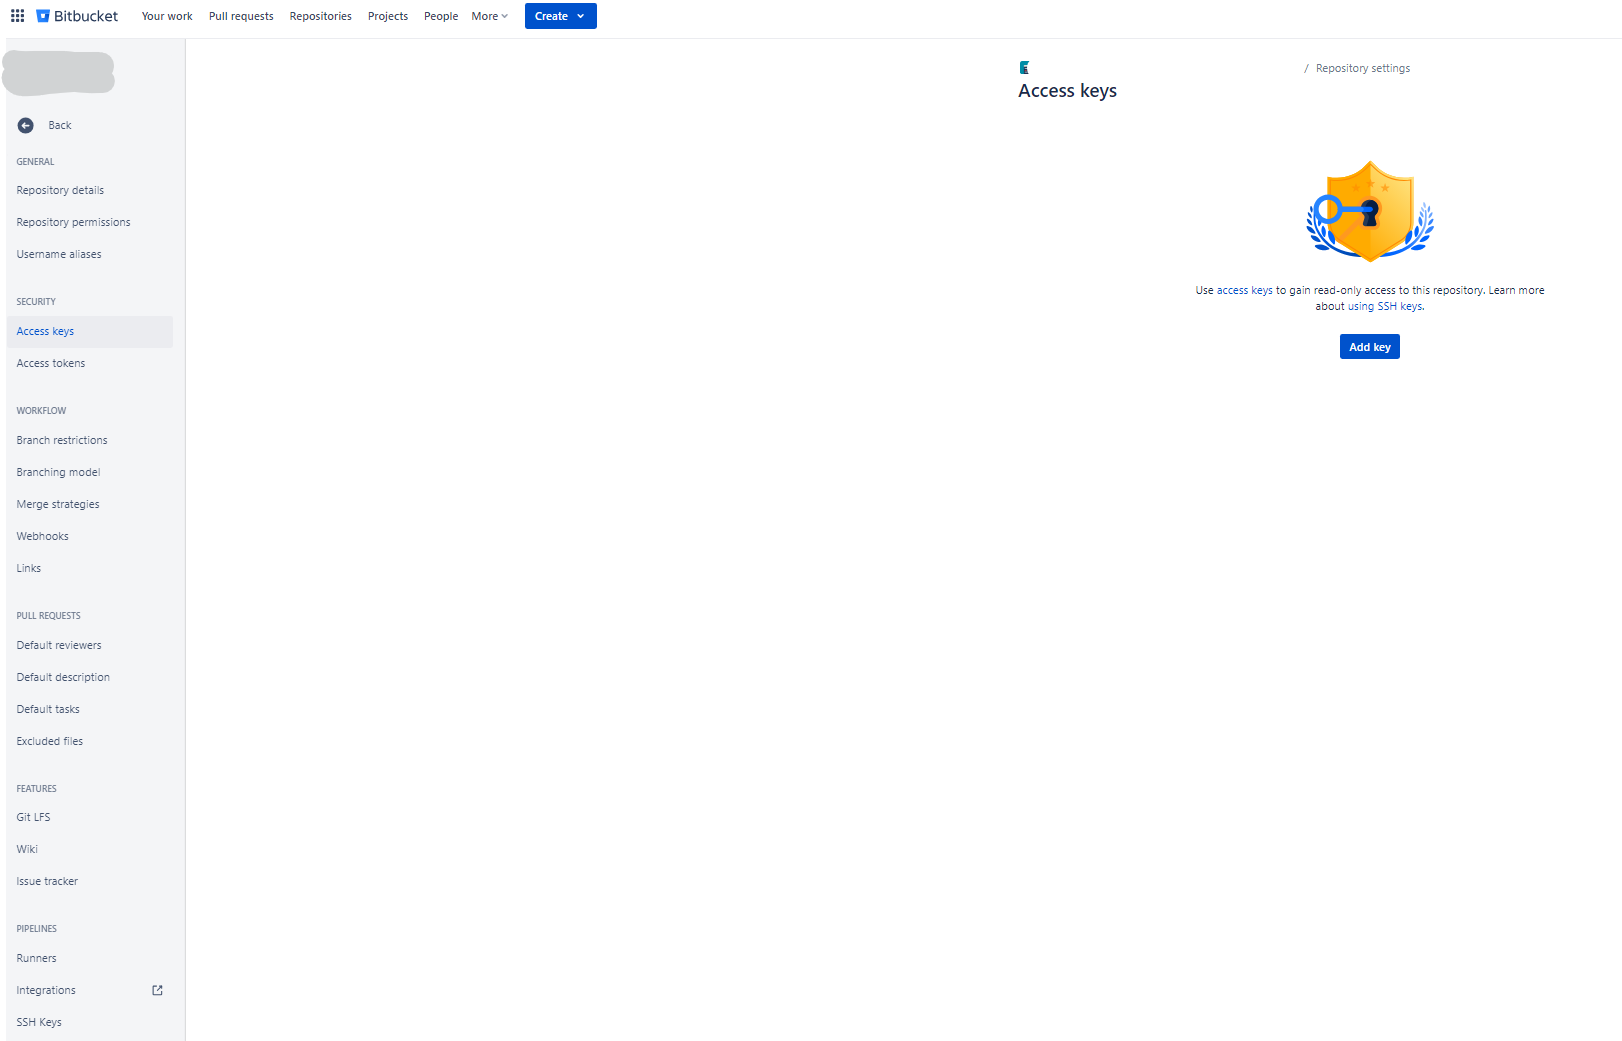Follow the 'access keys' hyperlink in description
Viewport: 1622px width, 1041px height.
[x=1244, y=290]
